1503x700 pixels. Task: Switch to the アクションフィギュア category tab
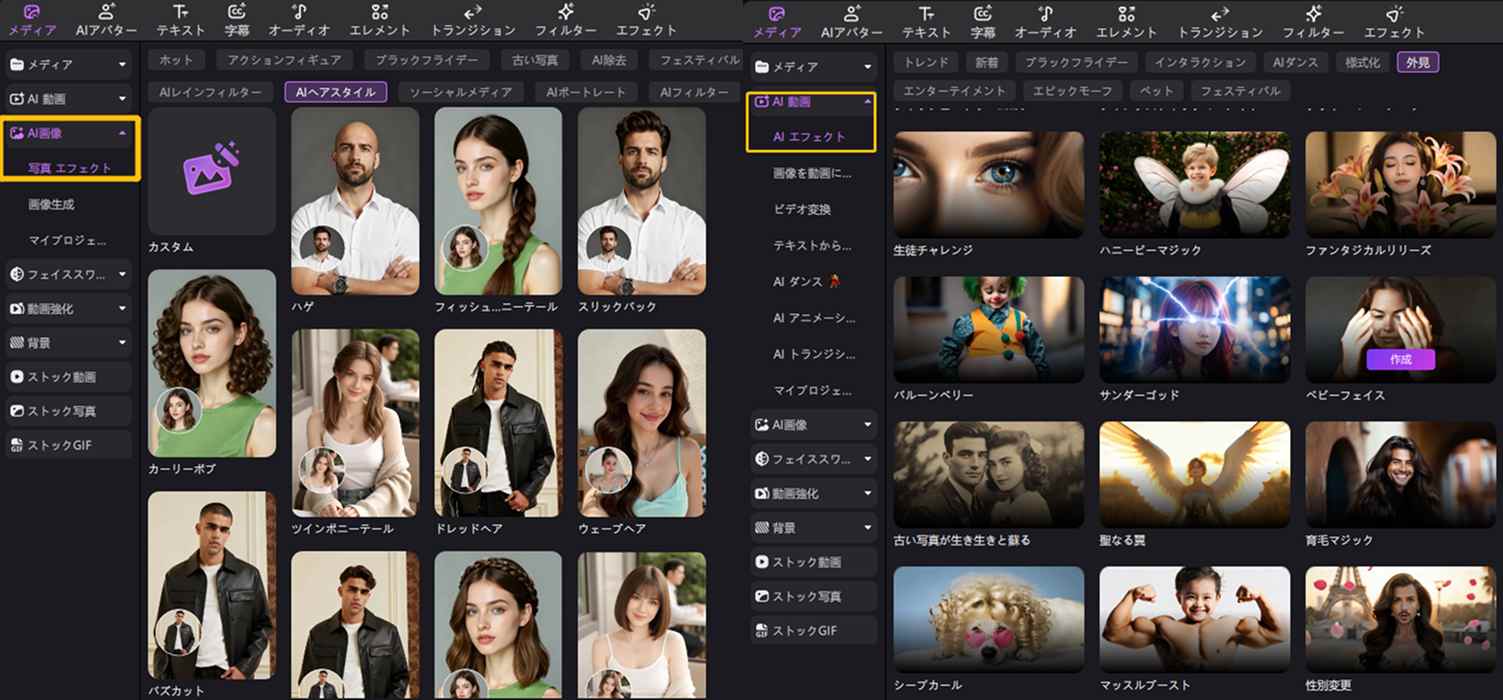point(284,60)
